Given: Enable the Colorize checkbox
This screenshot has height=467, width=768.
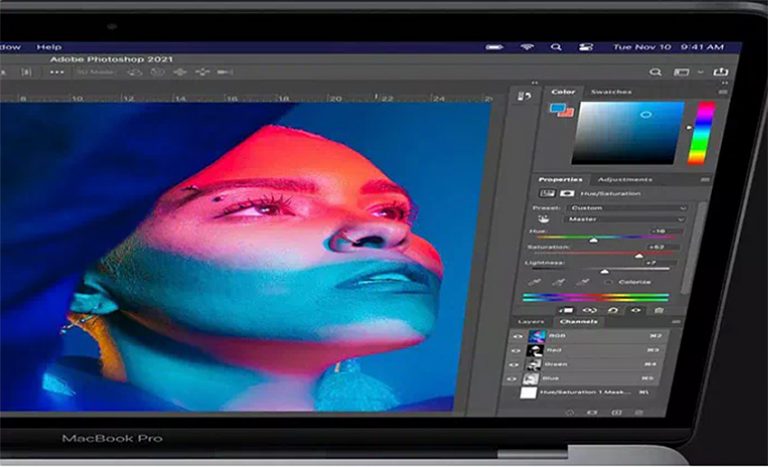Looking at the screenshot, I should pos(608,283).
